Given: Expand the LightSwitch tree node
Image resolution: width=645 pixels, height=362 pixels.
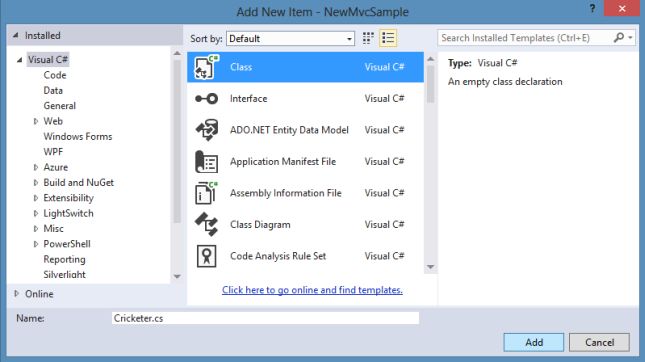Looking at the screenshot, I should click(36, 213).
